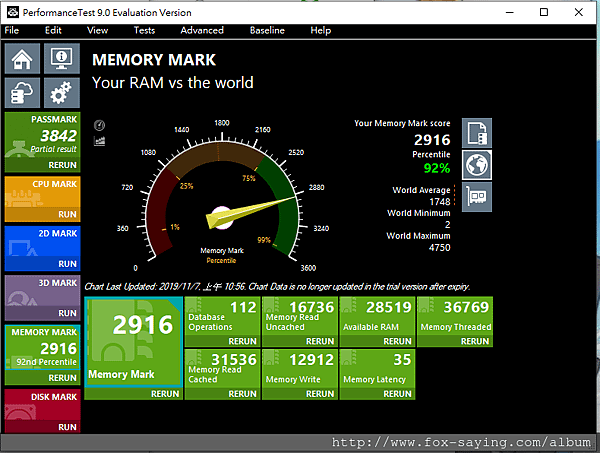600x453 pixels.
Task: Open the gears settings icon
Action: point(62,93)
